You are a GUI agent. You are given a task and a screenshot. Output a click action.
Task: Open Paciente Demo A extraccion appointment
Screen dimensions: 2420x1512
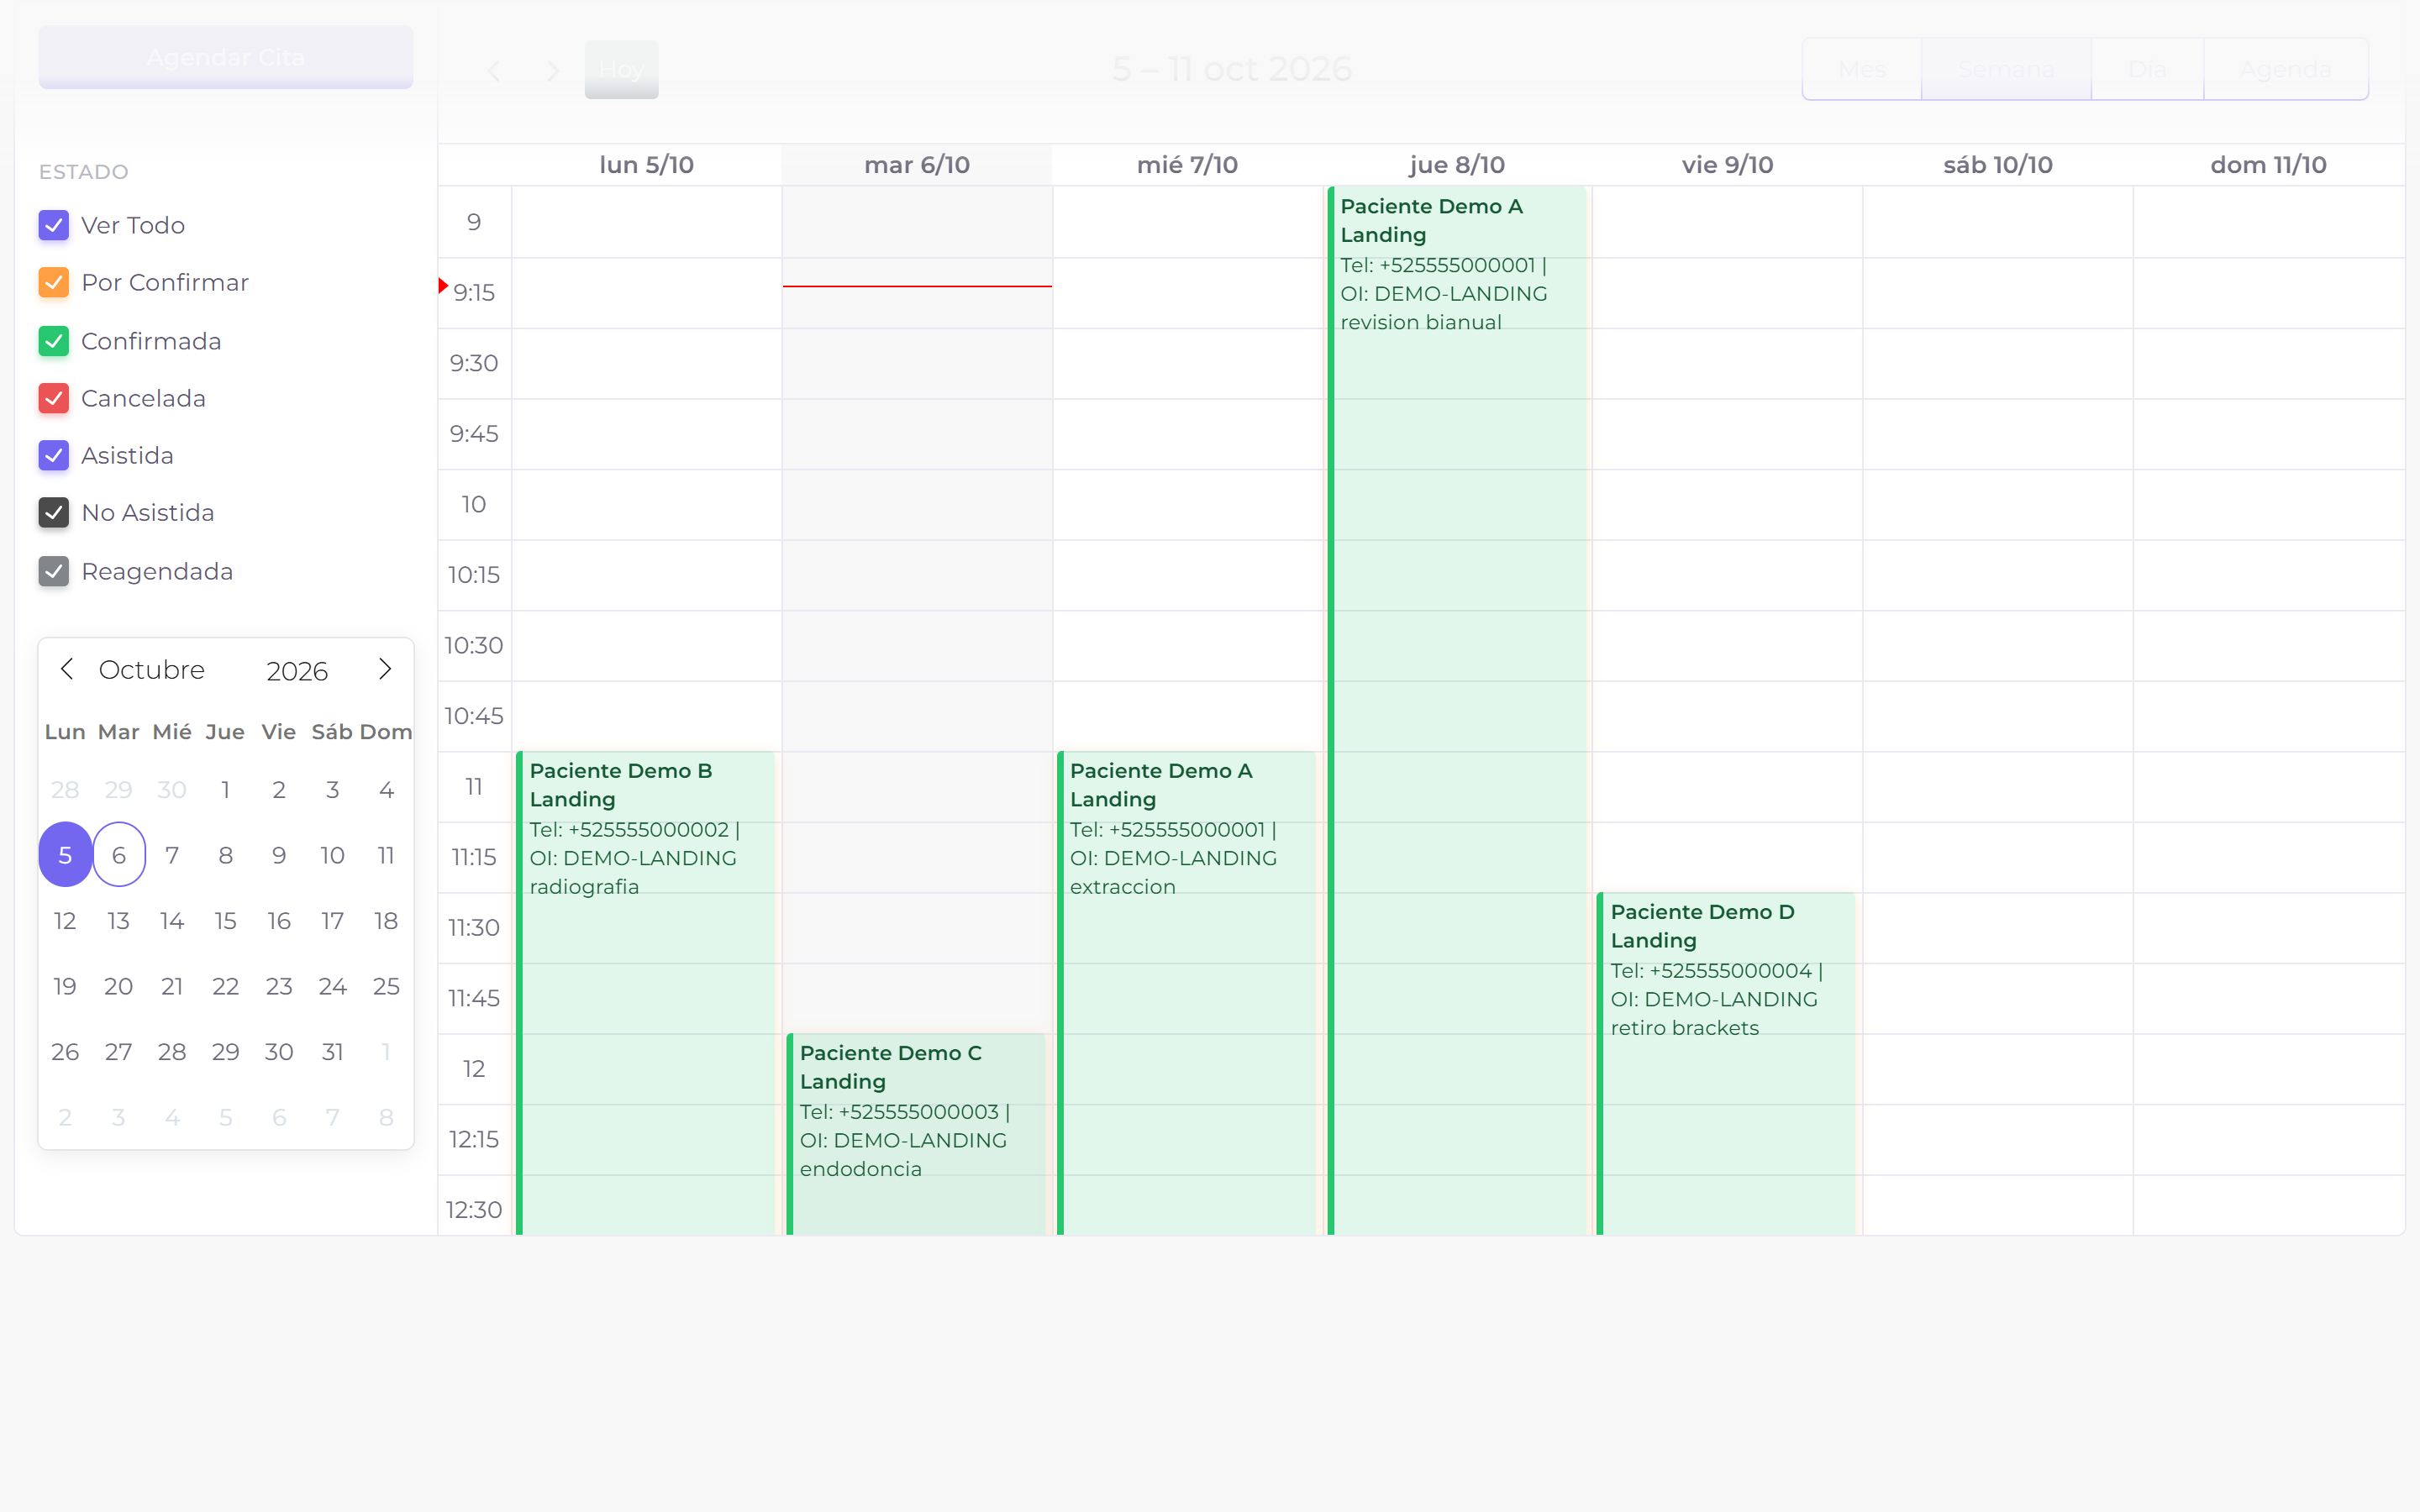pyautogui.click(x=1187, y=993)
